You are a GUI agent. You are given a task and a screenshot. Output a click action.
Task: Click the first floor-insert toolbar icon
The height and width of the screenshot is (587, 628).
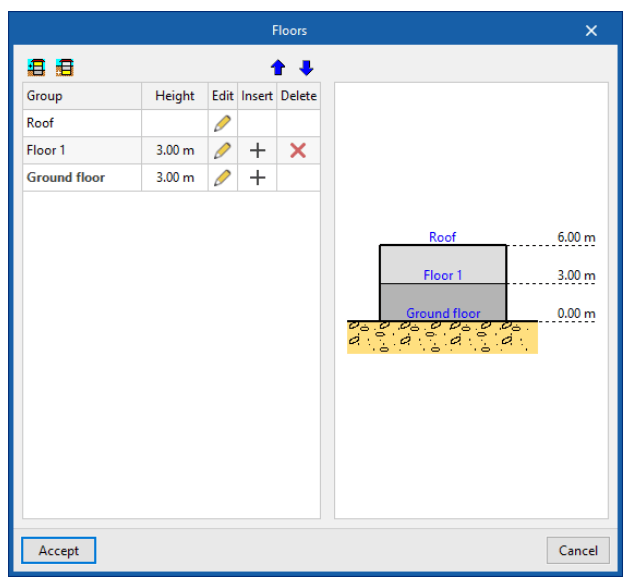[36, 67]
